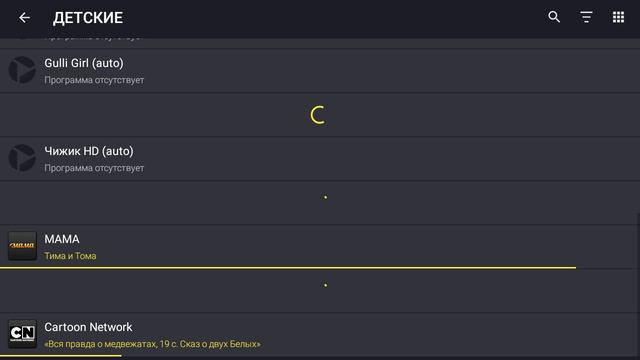This screenshot has width=640, height=360.
Task: Select the Cartoon Network channel title
Action: point(88,327)
